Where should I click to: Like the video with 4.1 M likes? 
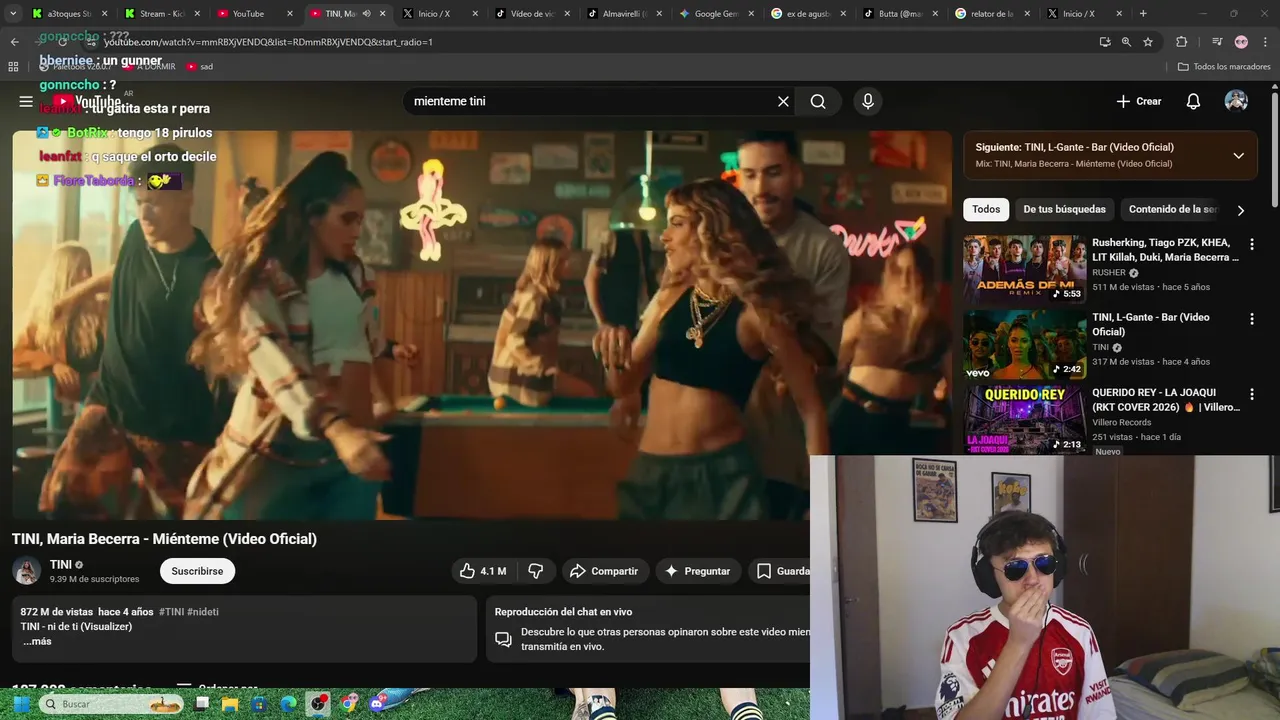tap(484, 571)
